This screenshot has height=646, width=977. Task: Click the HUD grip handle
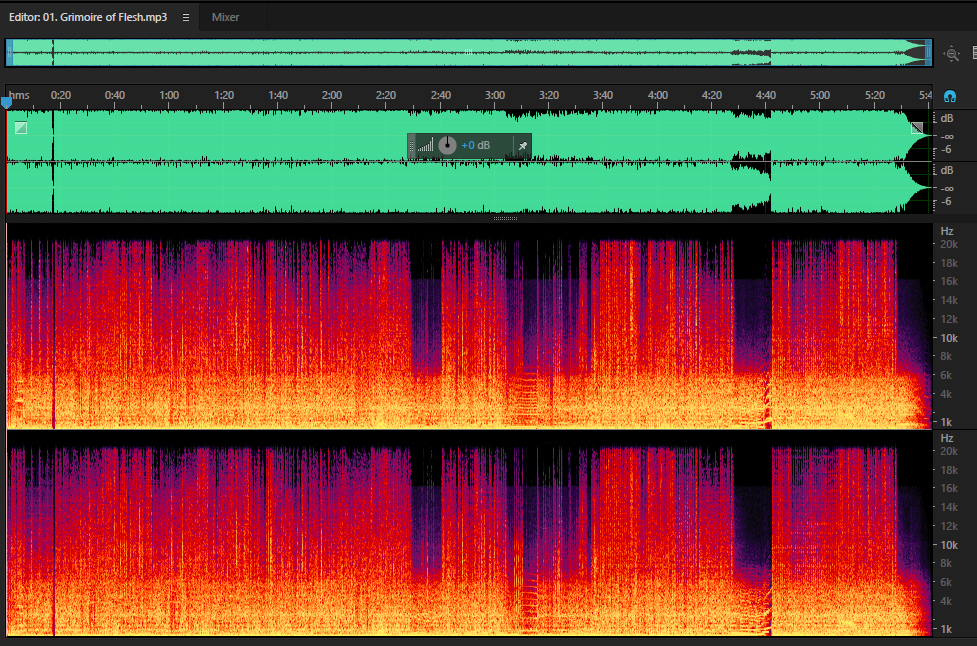pyautogui.click(x=411, y=146)
